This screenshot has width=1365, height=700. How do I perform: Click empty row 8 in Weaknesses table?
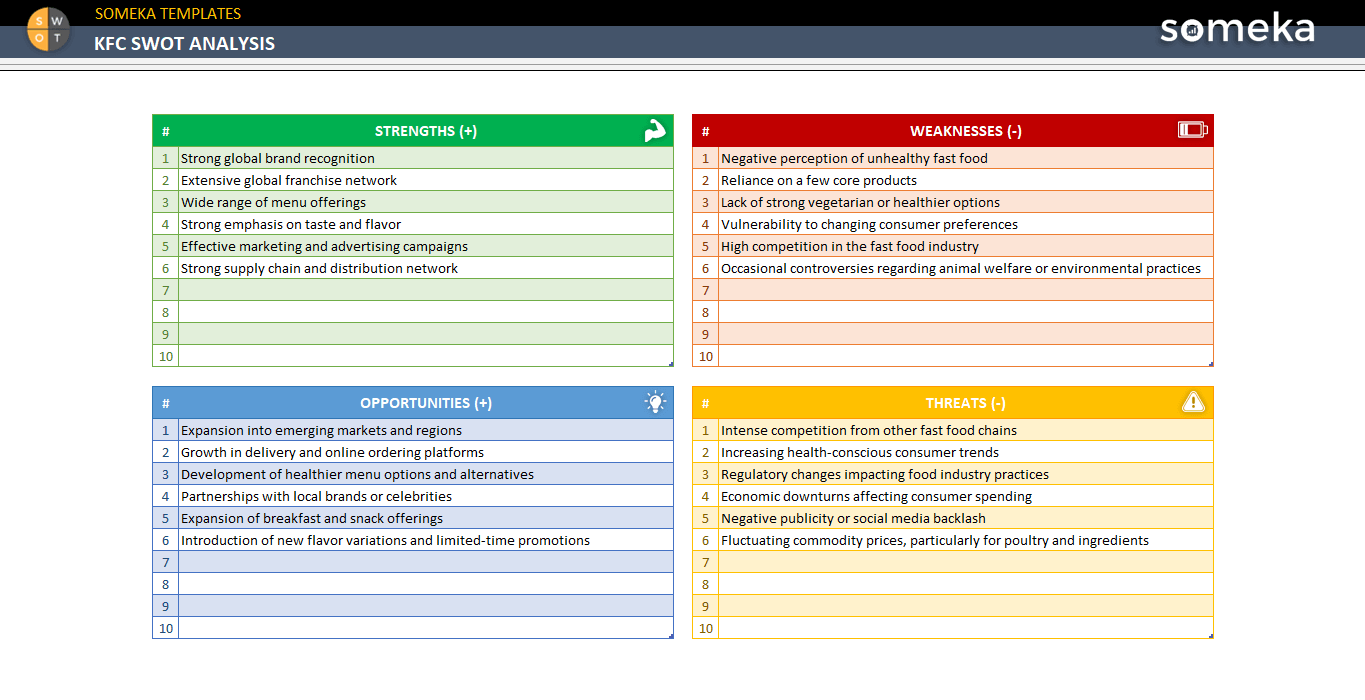click(x=966, y=312)
